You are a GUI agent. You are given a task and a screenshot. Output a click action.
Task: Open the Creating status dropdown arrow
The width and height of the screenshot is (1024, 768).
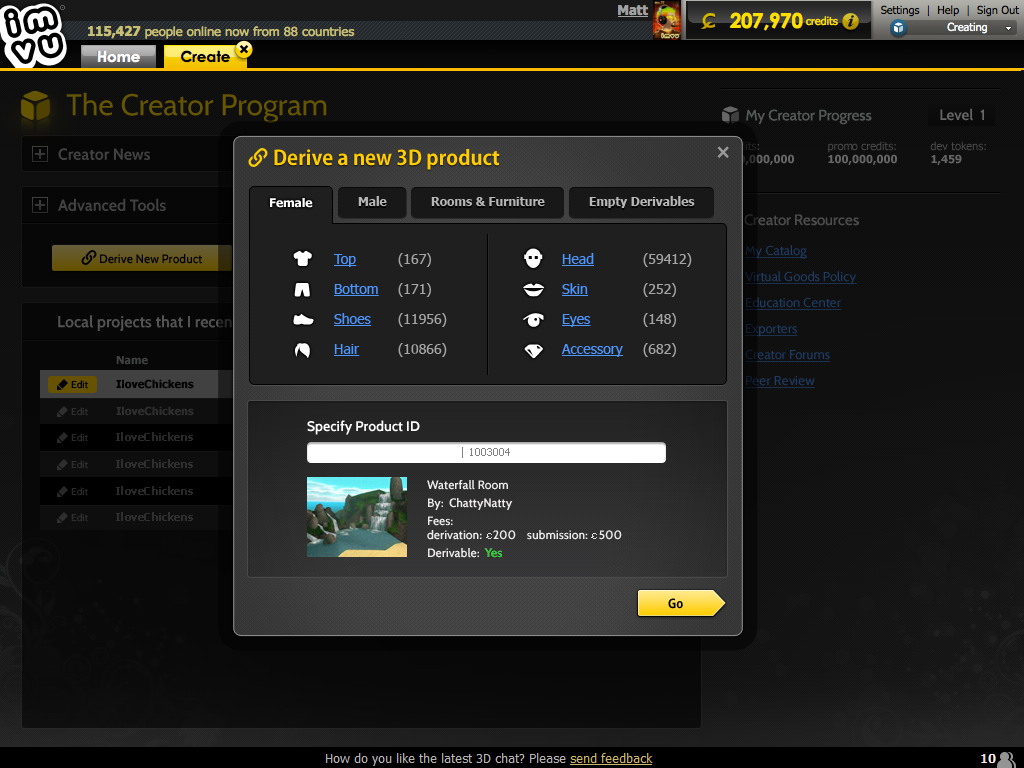point(1008,28)
